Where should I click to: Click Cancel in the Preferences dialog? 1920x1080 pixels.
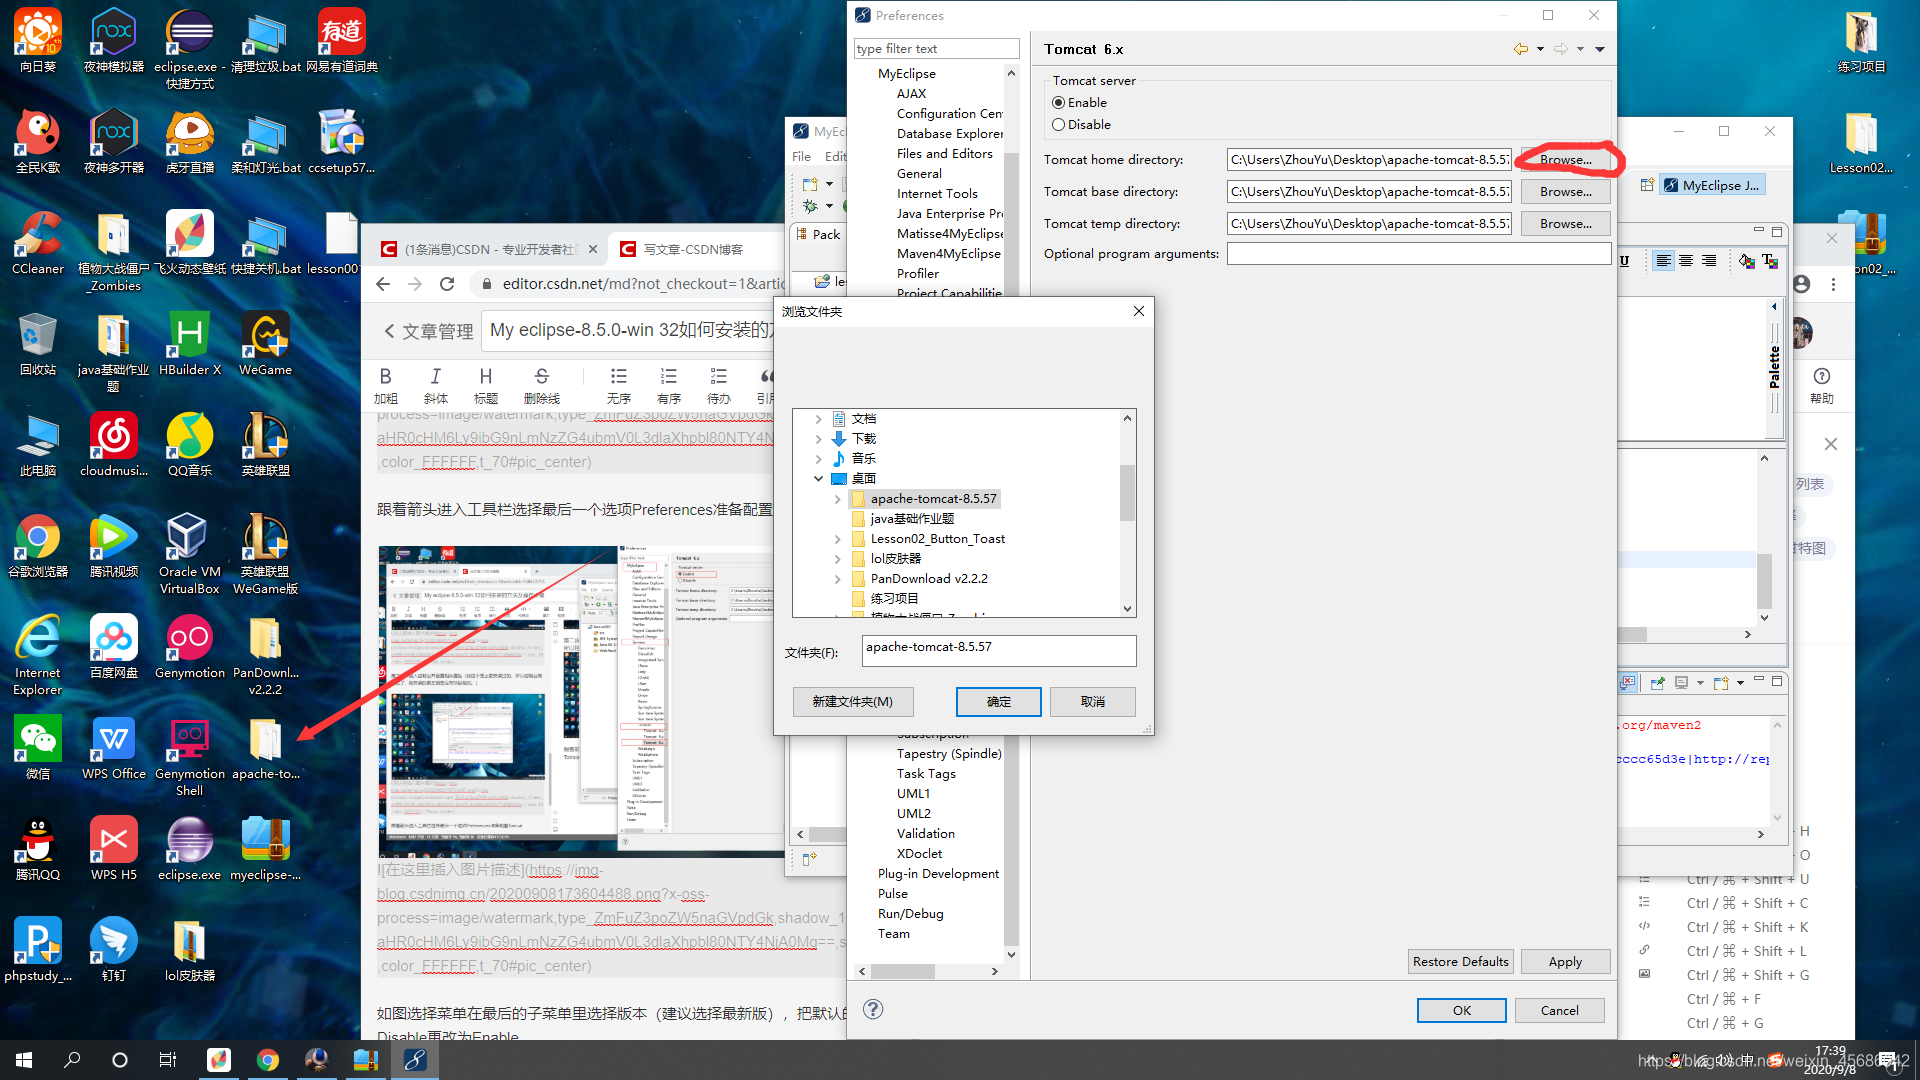1559,1010
